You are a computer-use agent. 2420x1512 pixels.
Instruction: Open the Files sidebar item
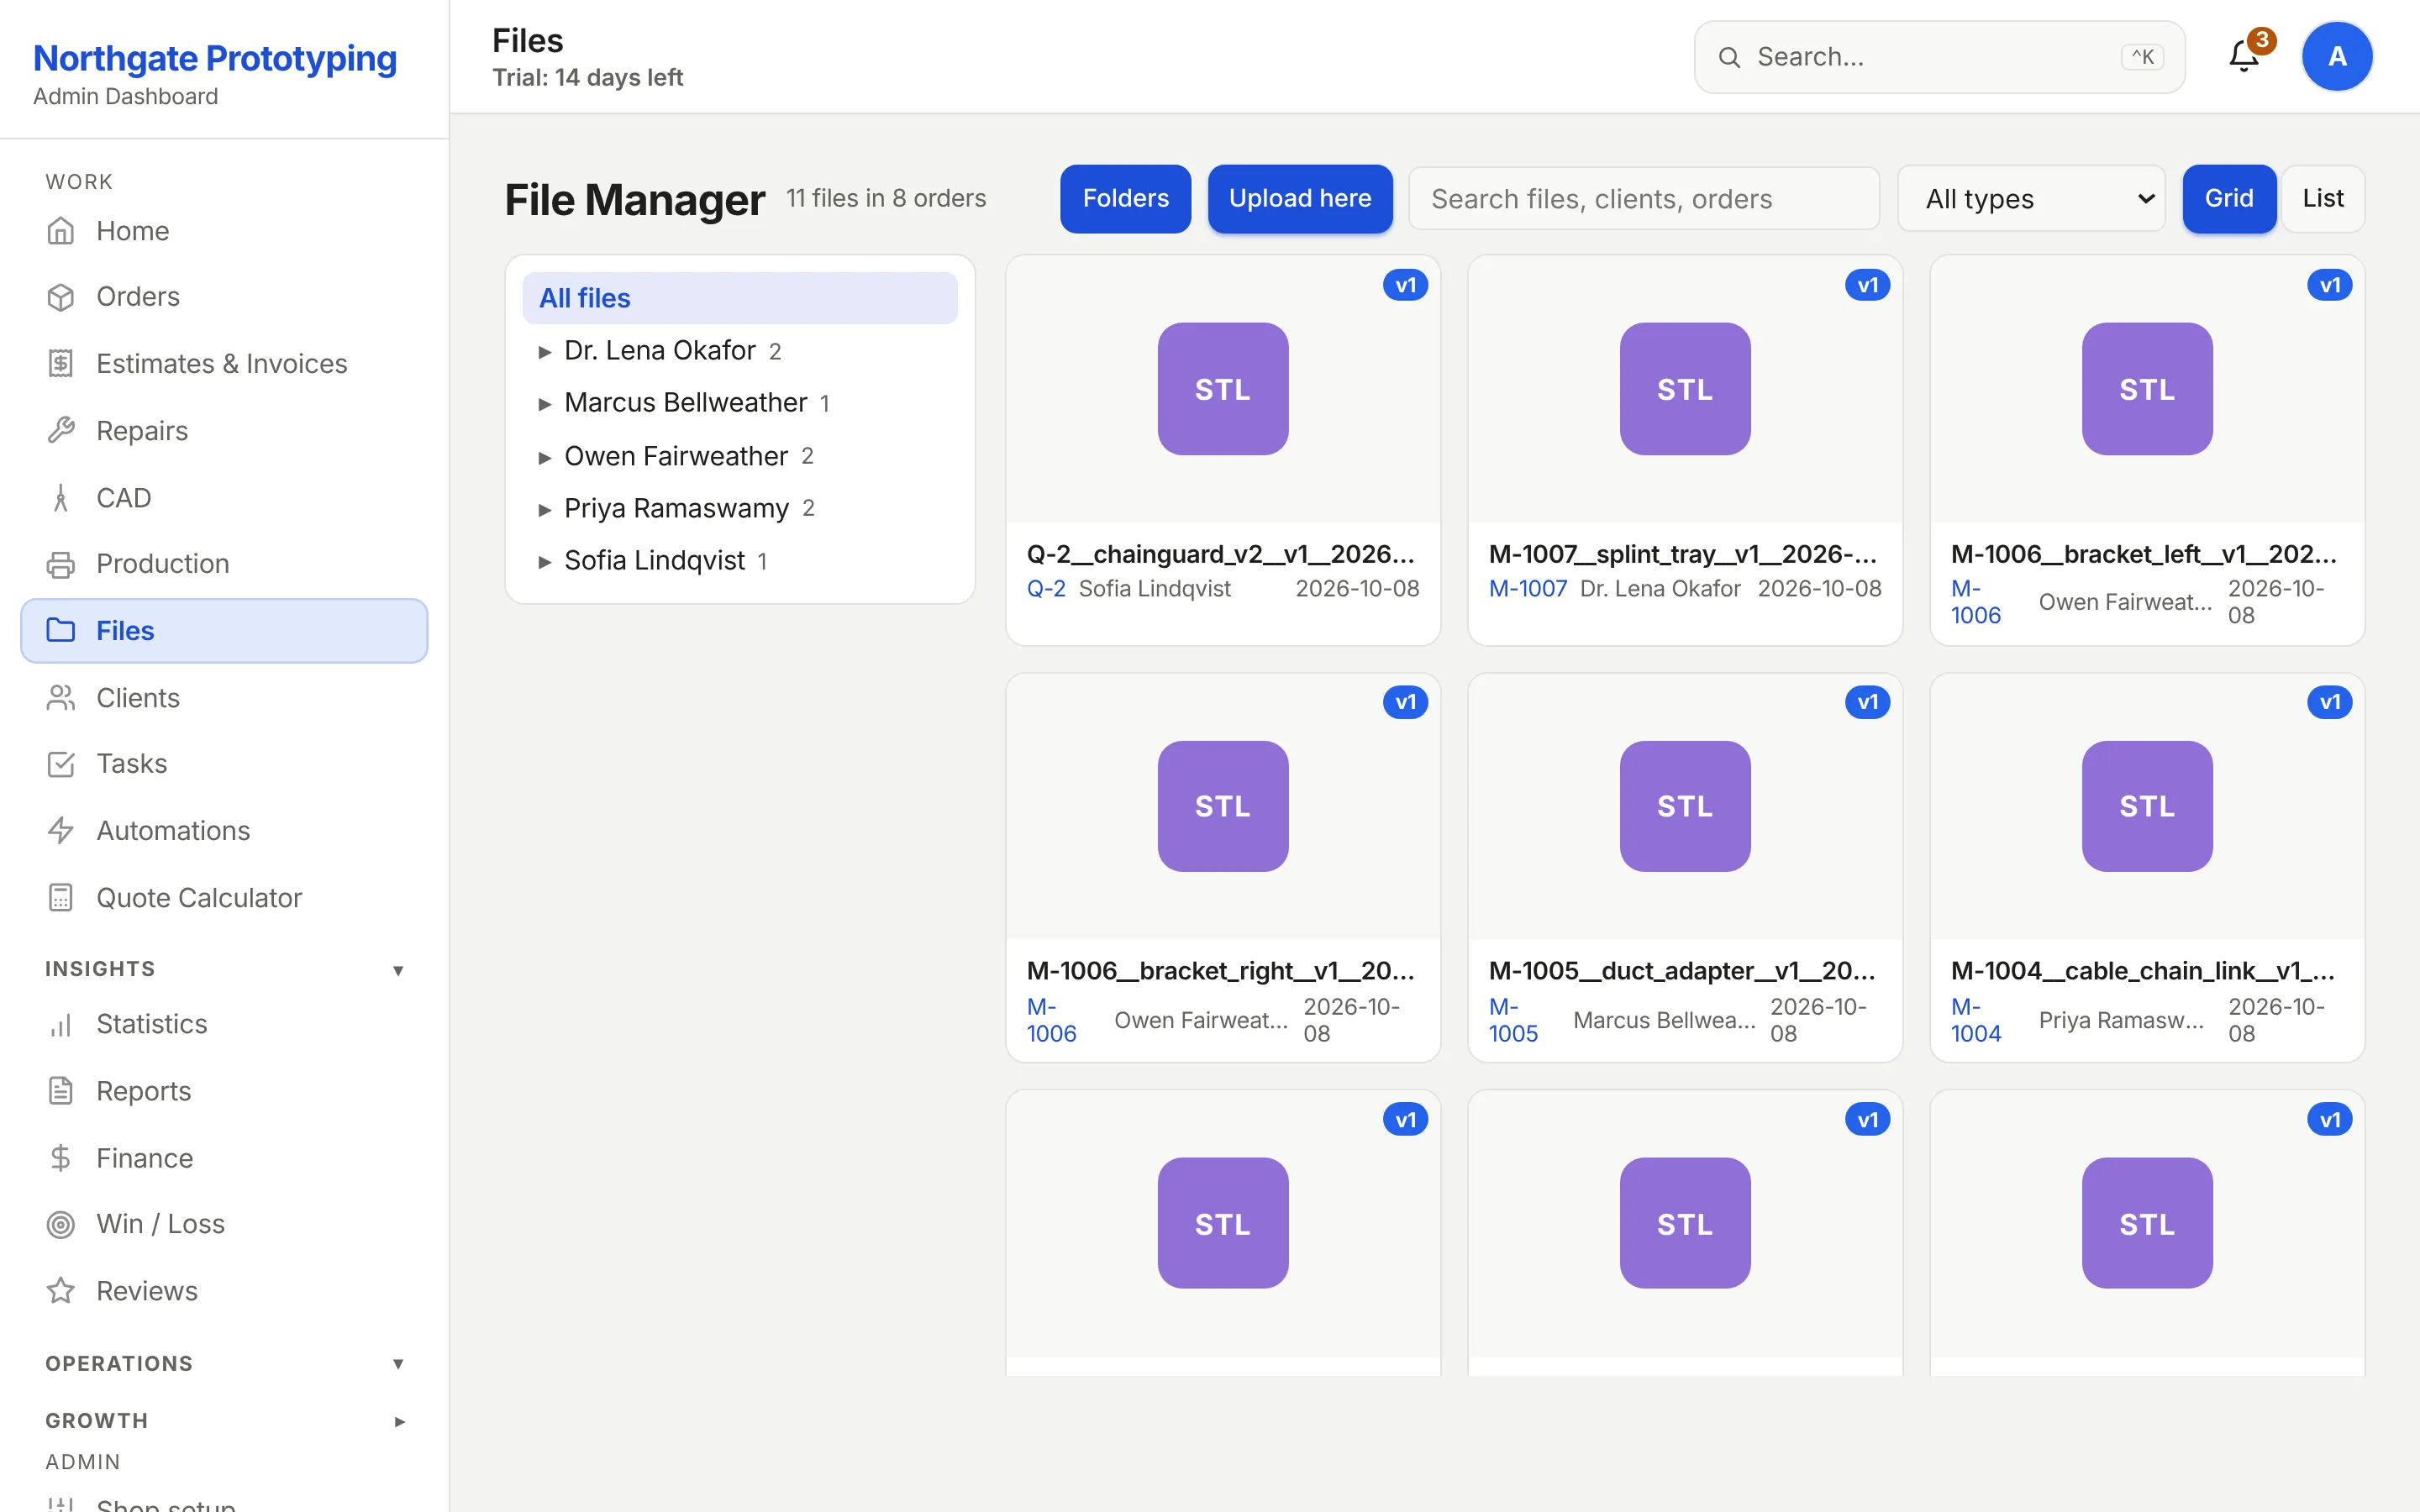coord(224,631)
